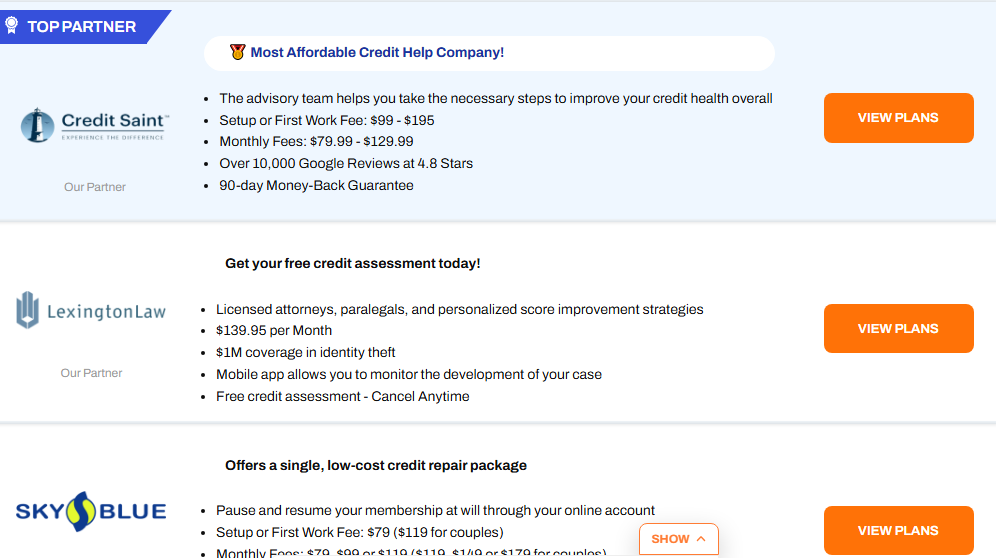
Task: Click the Over 10,000 Google Reviews bullet
Action: (346, 163)
